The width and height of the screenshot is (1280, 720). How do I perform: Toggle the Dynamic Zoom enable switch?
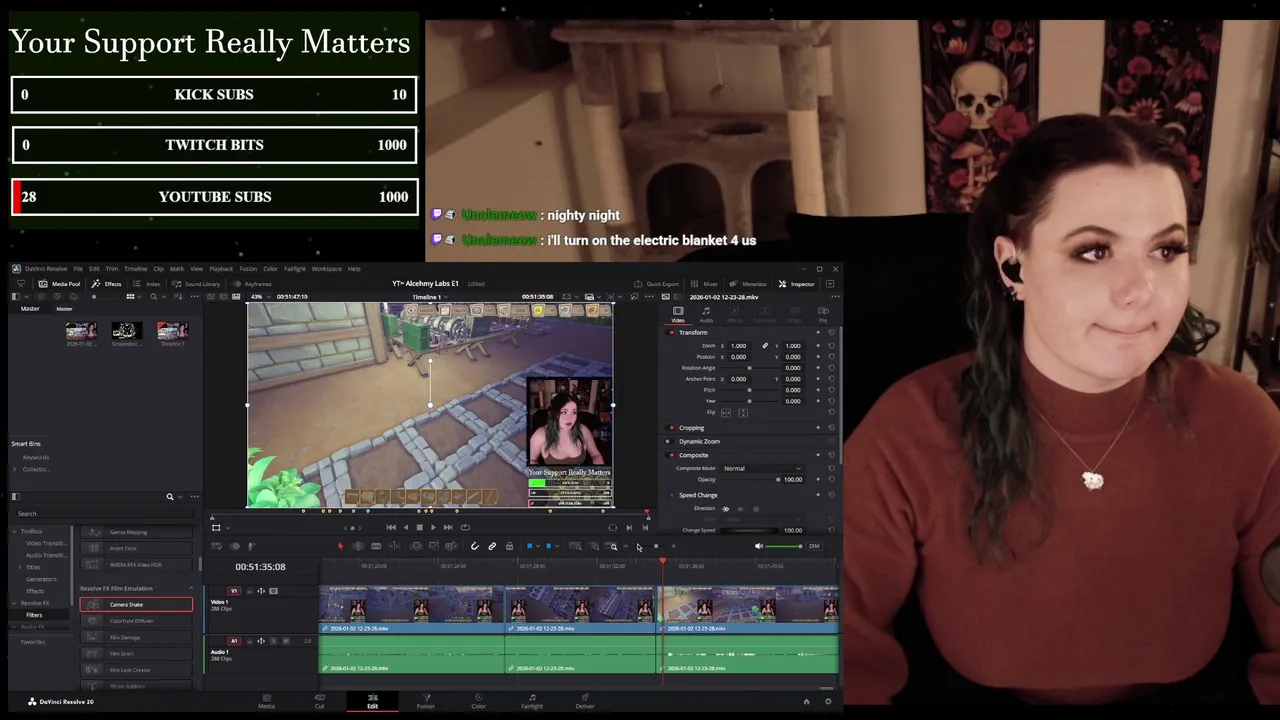668,441
